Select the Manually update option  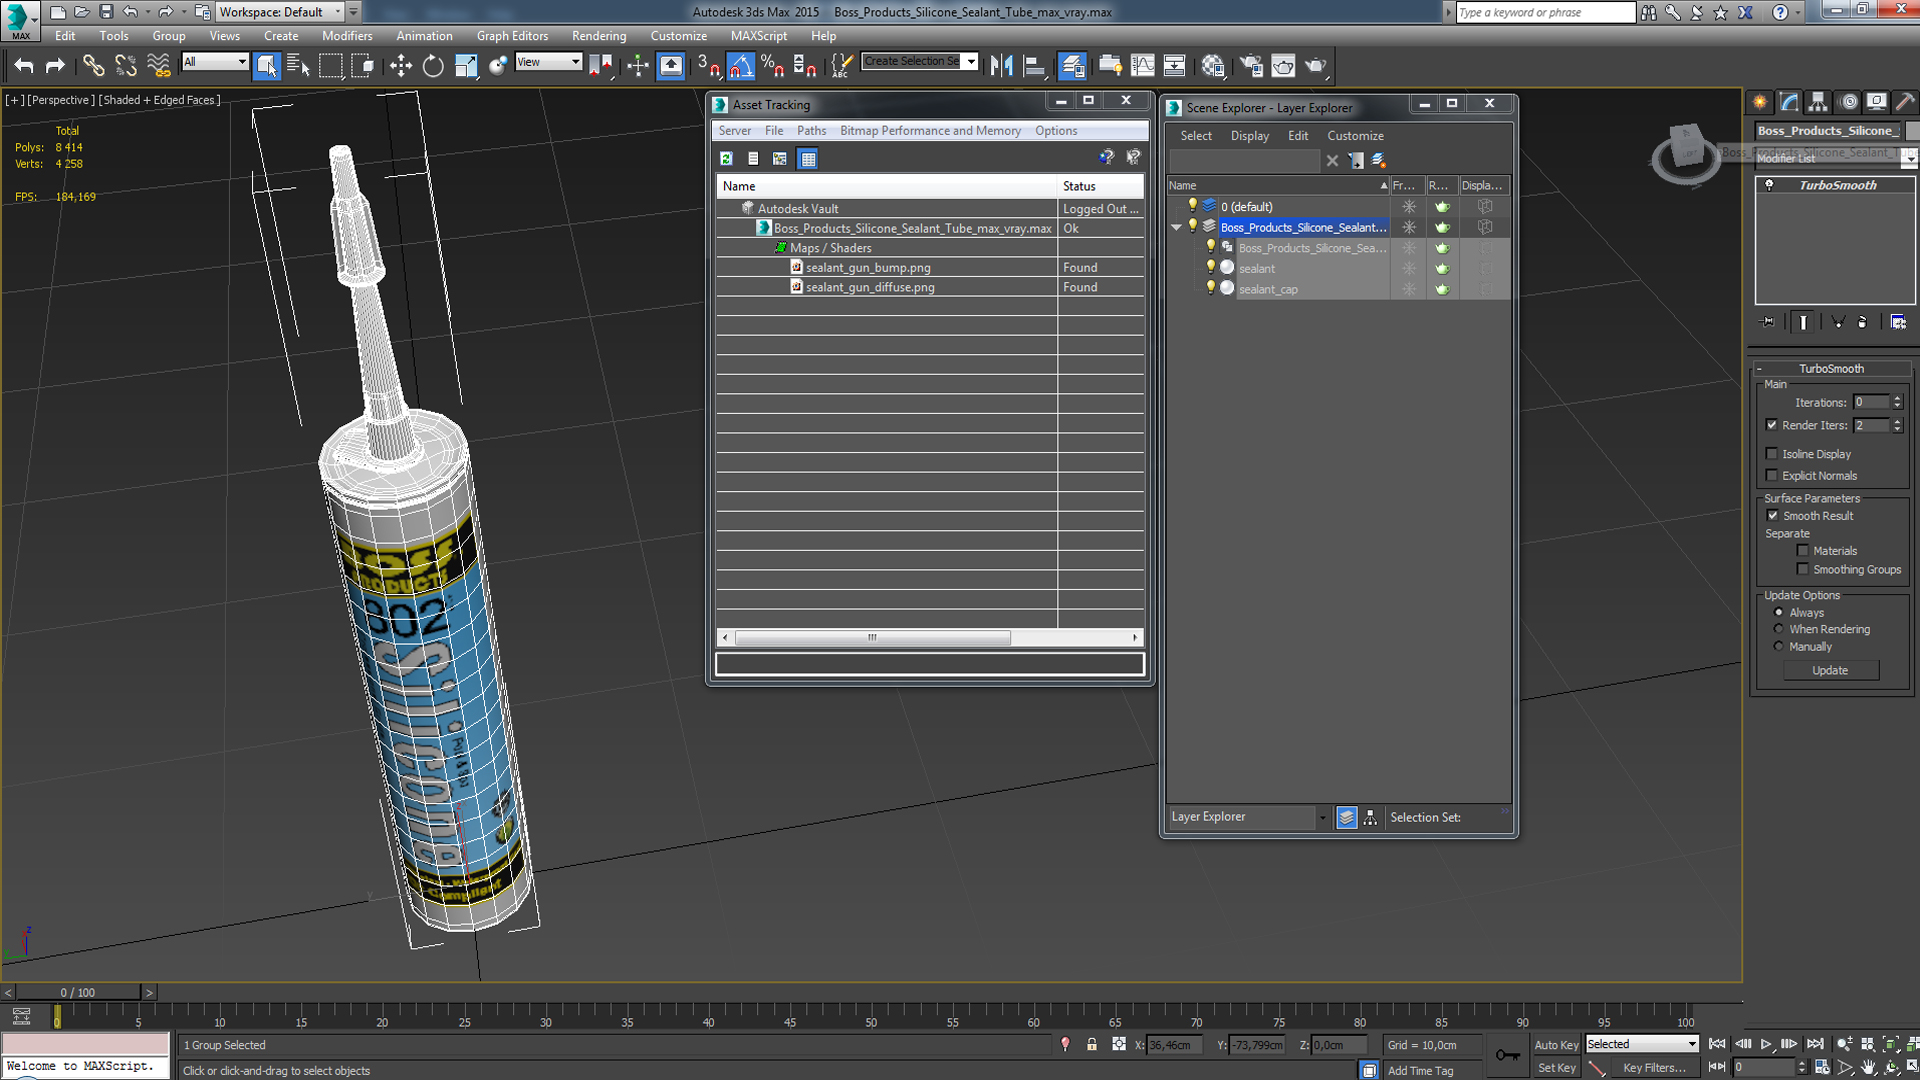1778,647
